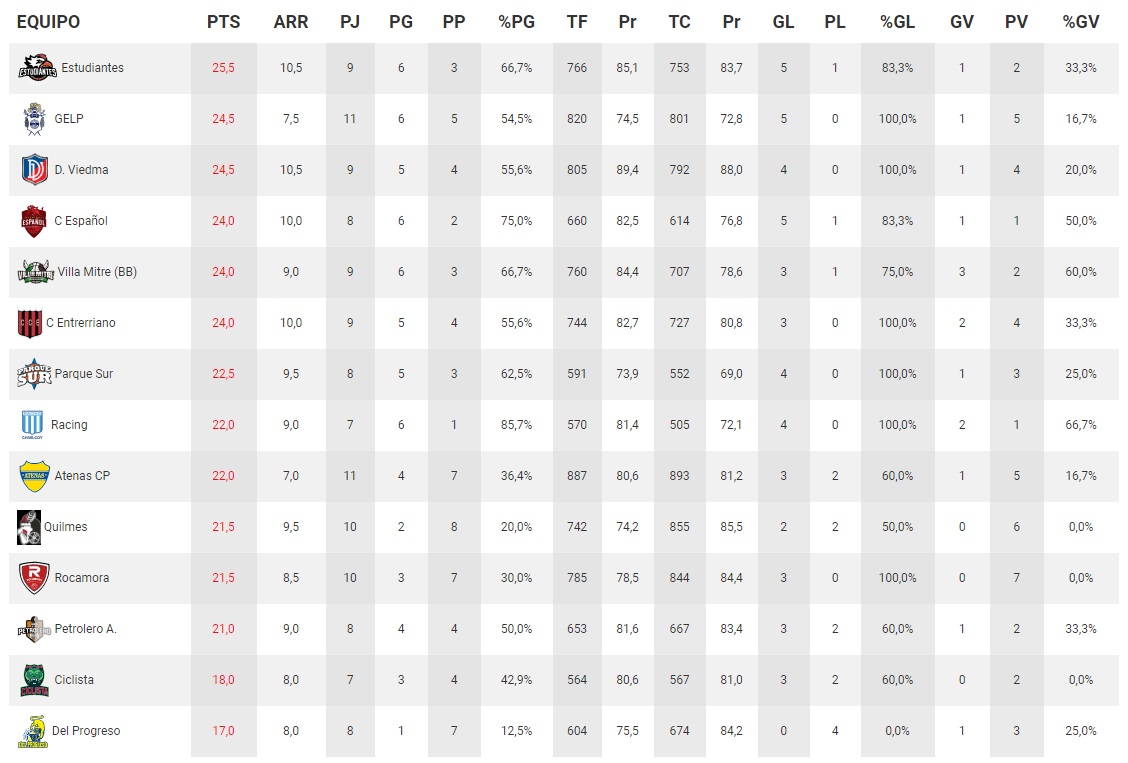Click the EQUIPO column header
Image resolution: width=1128 pixels, height=763 pixels.
(48, 22)
